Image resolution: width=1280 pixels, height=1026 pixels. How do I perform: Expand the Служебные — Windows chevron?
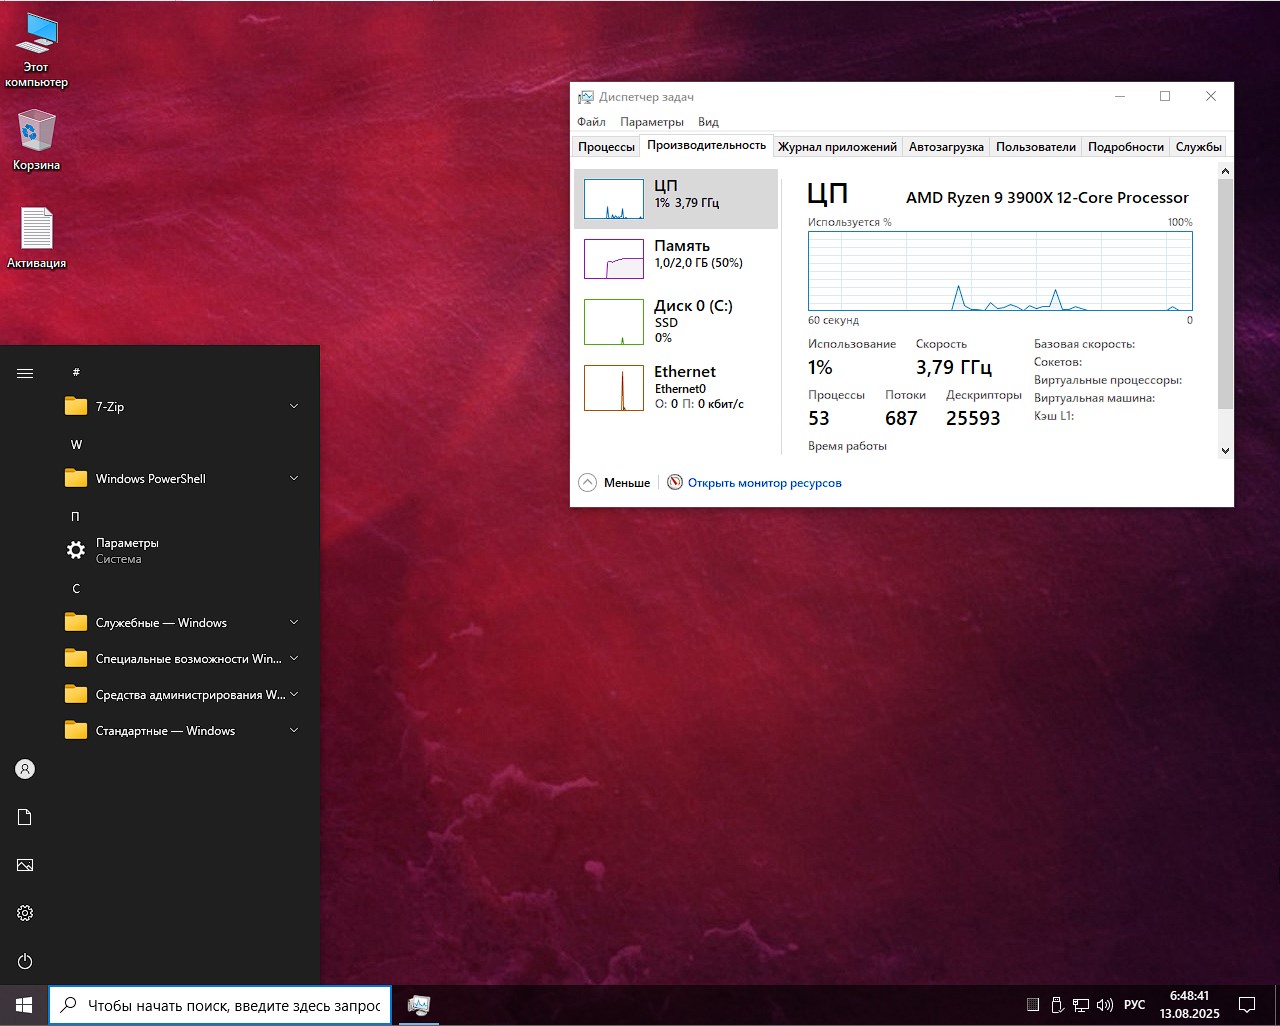pyautogui.click(x=294, y=622)
